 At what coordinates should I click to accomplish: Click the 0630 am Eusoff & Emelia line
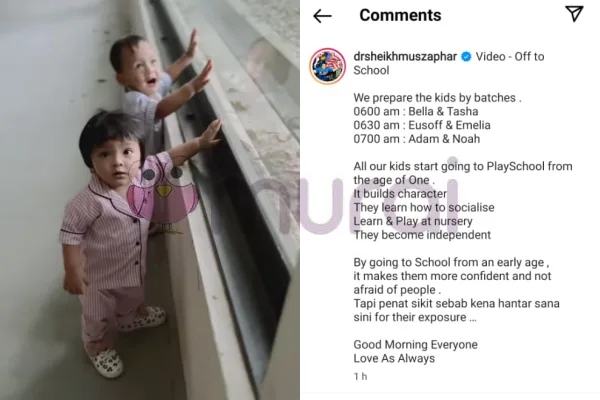422,125
